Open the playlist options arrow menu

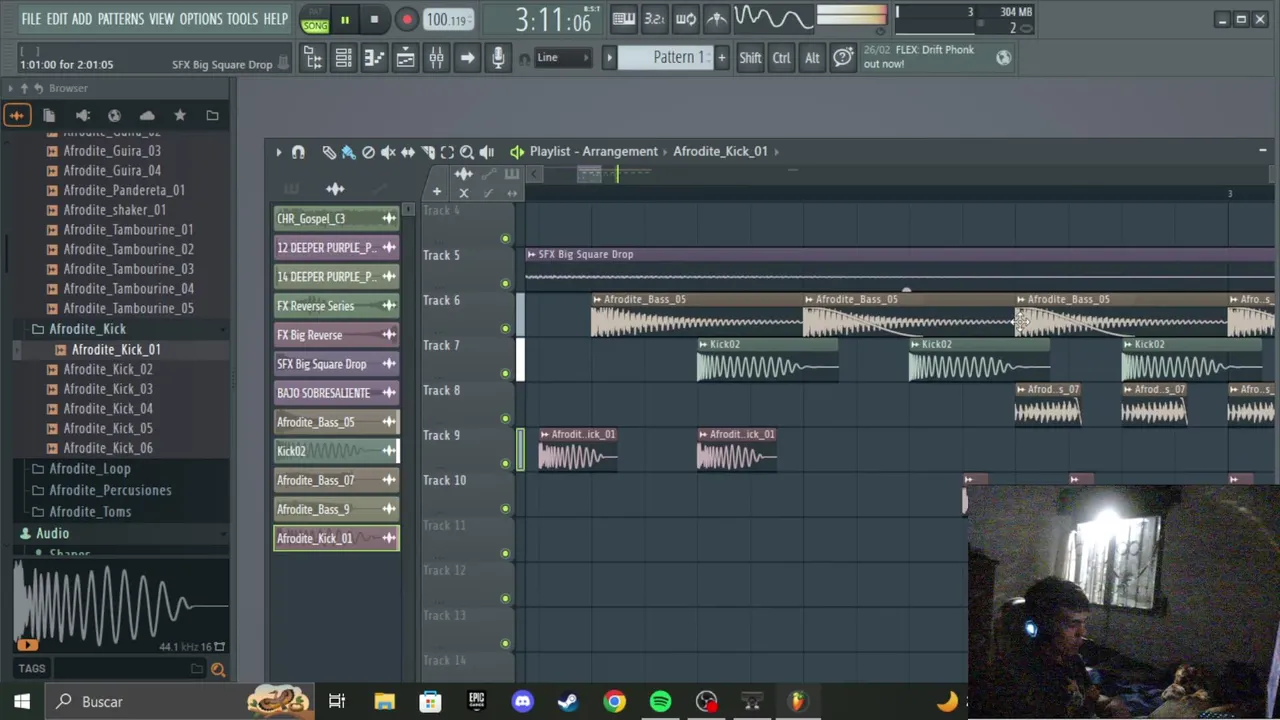click(x=279, y=152)
